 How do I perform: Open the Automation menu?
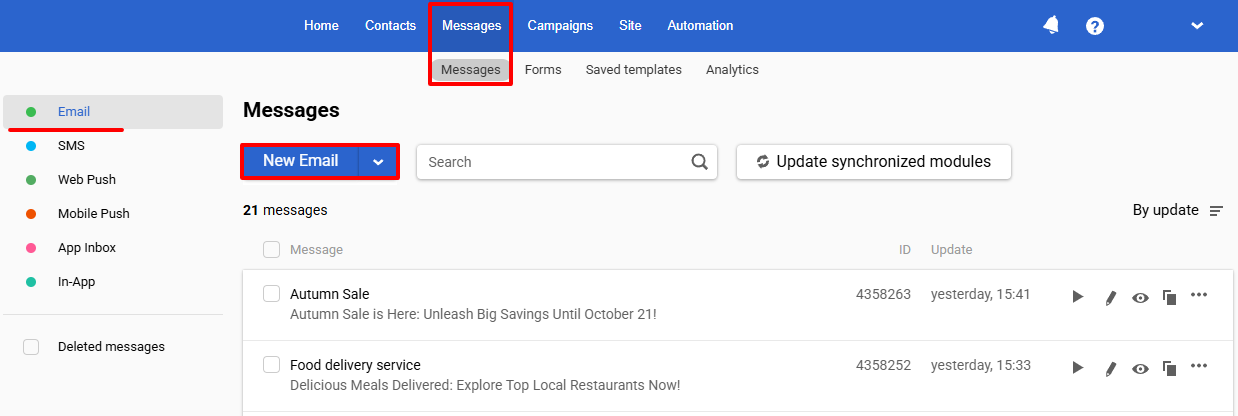point(700,26)
